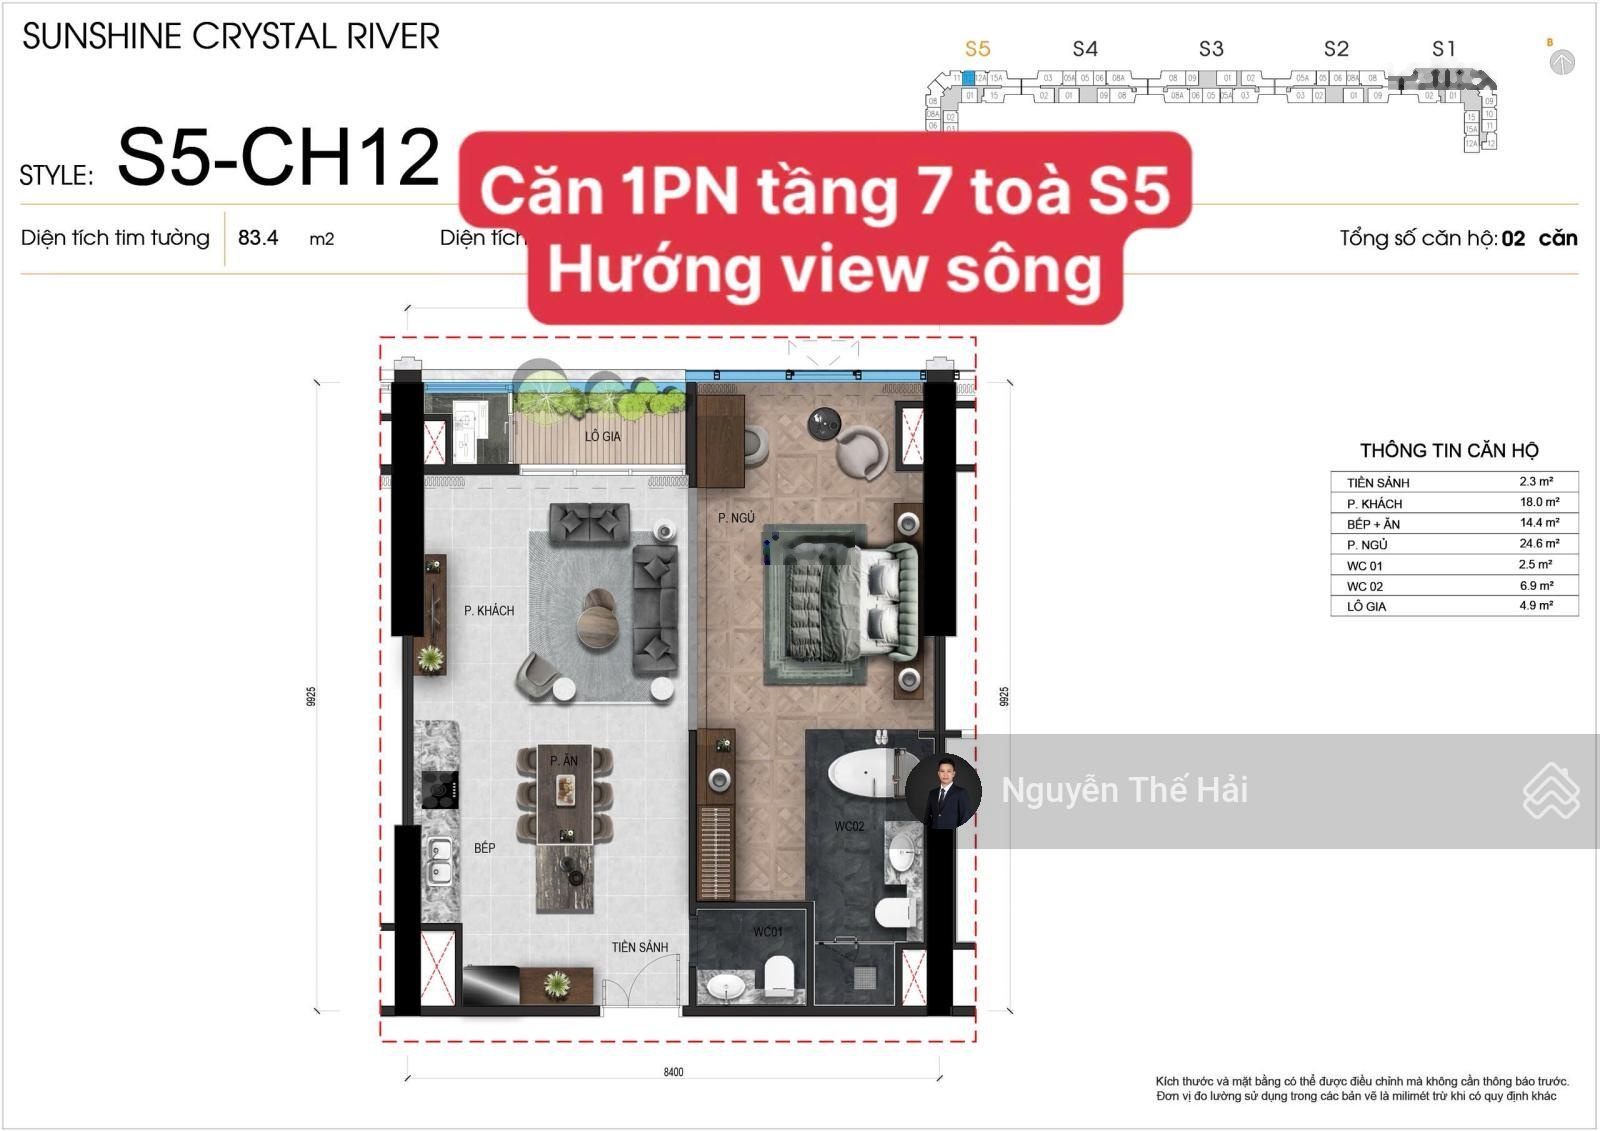Select the "WC 02" row in info table
1600x1131 pixels.
tap(1455, 586)
